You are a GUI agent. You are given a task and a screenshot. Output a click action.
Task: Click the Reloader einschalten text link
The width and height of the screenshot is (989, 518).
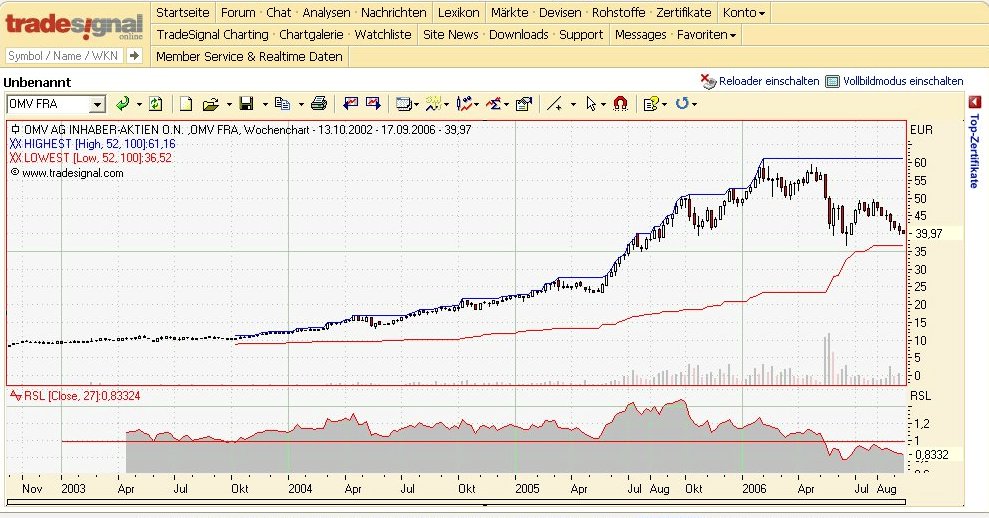pos(769,81)
